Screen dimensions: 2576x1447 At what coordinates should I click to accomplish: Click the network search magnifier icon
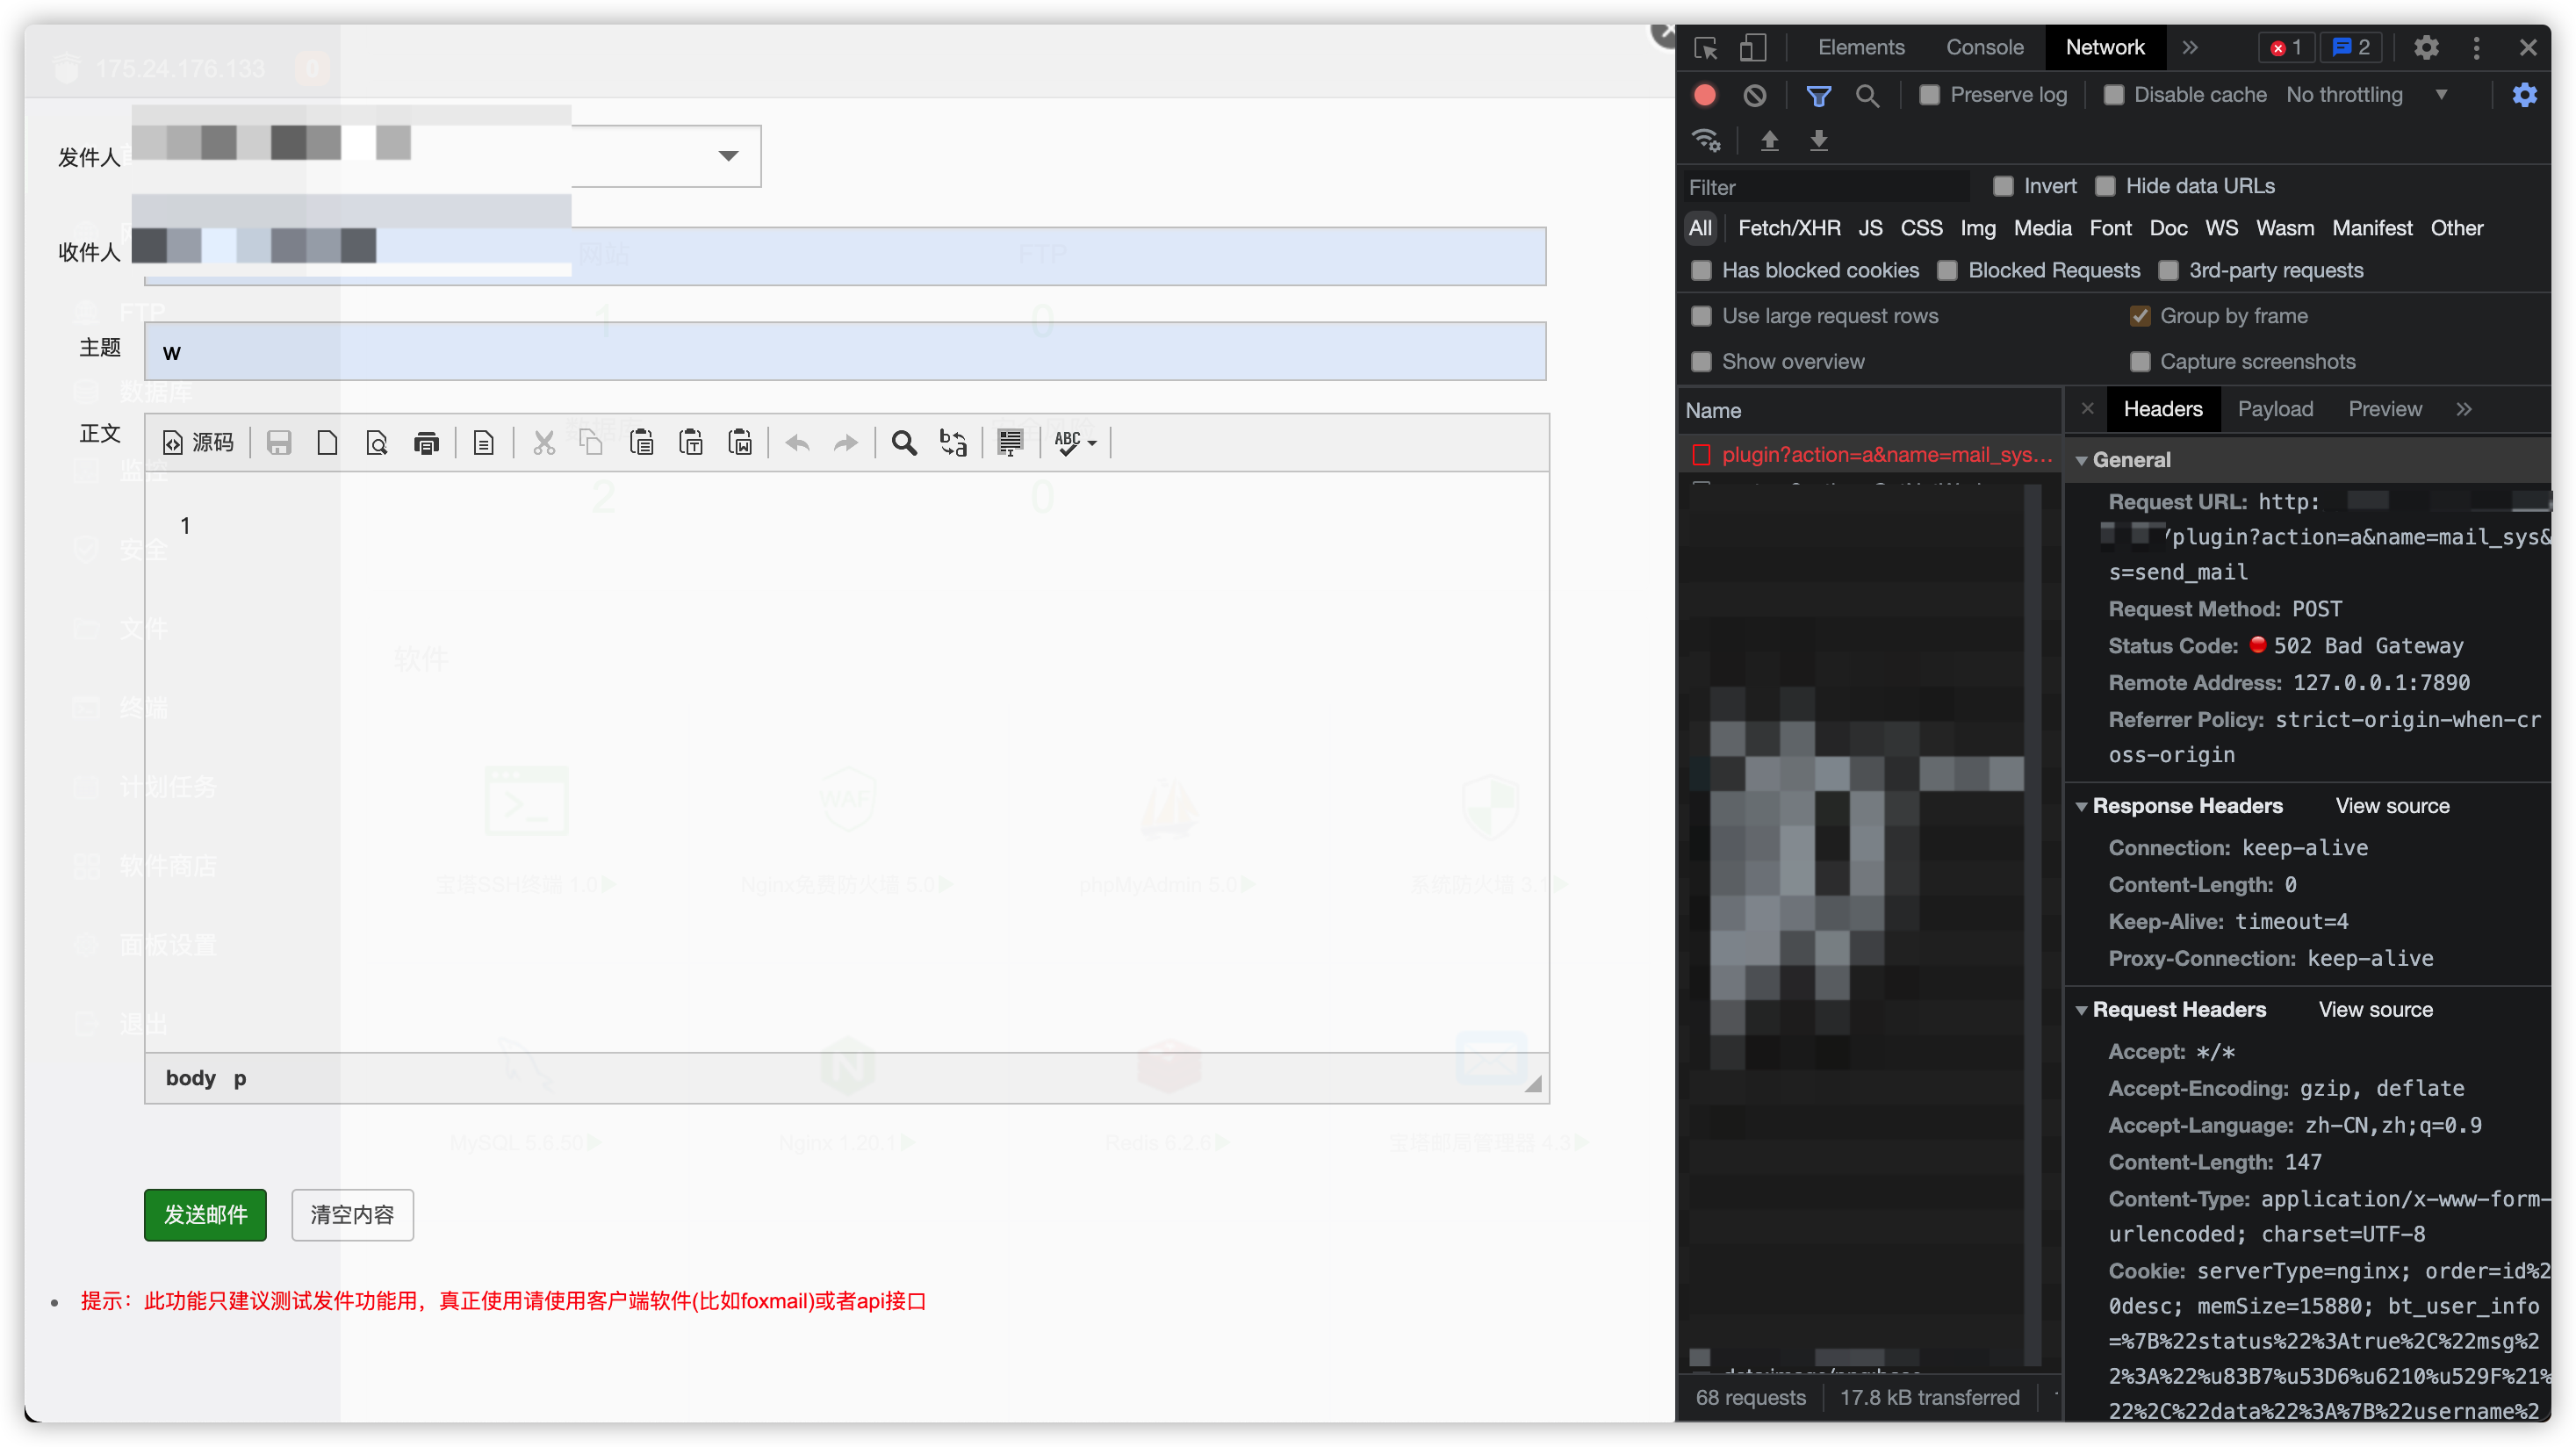point(1867,95)
